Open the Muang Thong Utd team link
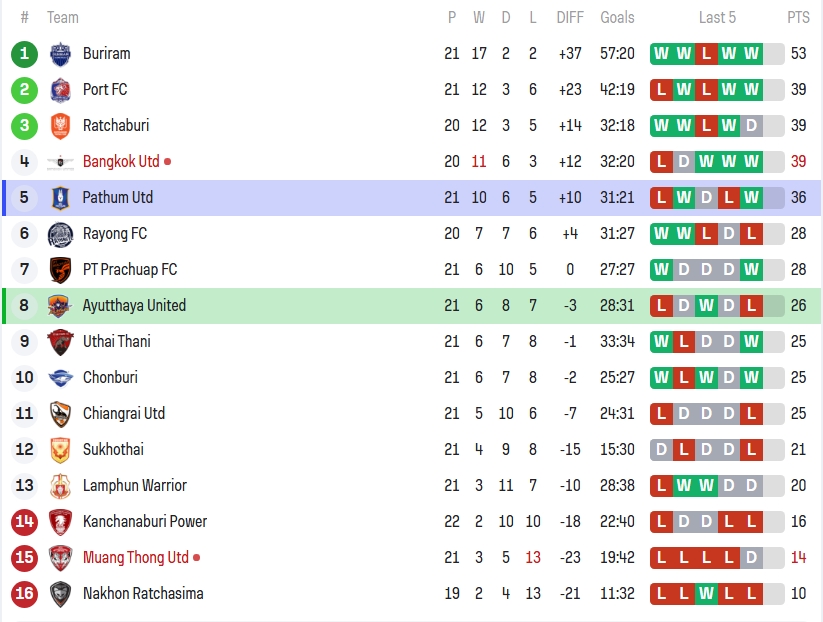Viewport: 823px width, 622px height. 136,558
